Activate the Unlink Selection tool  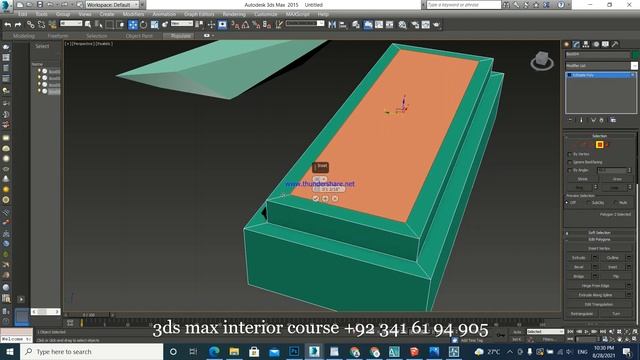point(41,25)
